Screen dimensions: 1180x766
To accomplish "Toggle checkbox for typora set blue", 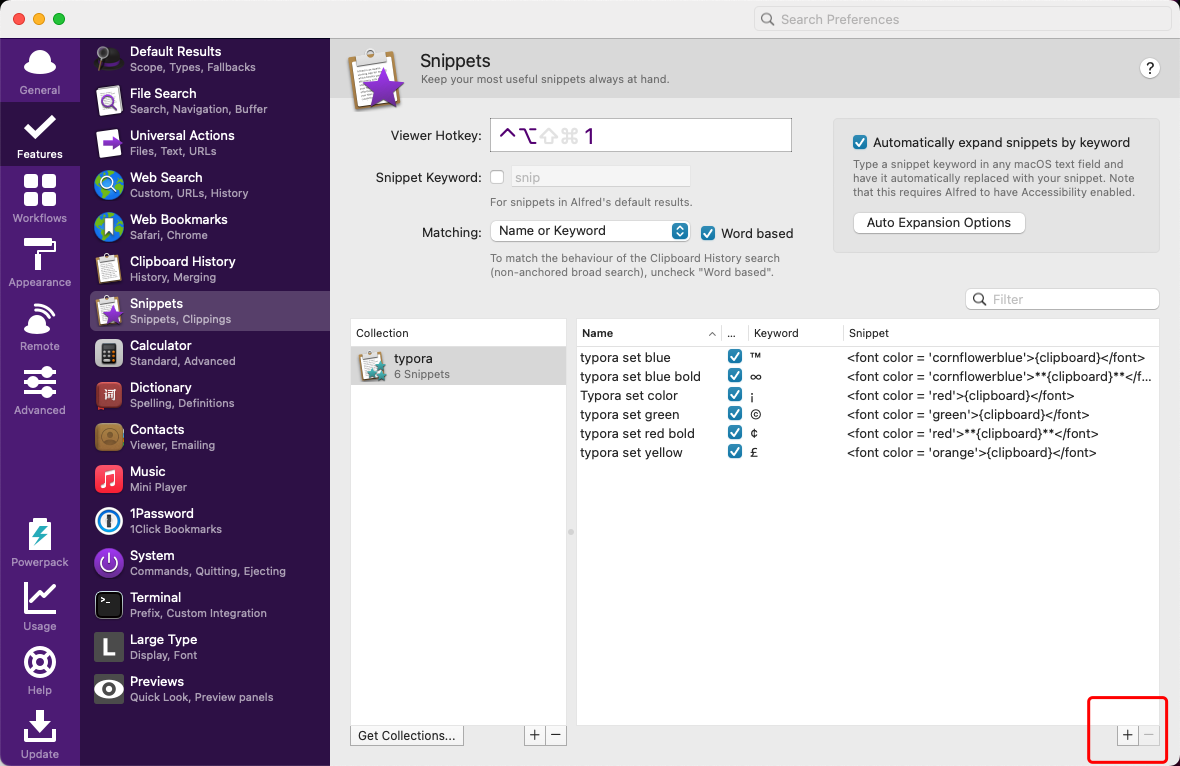I will [x=734, y=357].
